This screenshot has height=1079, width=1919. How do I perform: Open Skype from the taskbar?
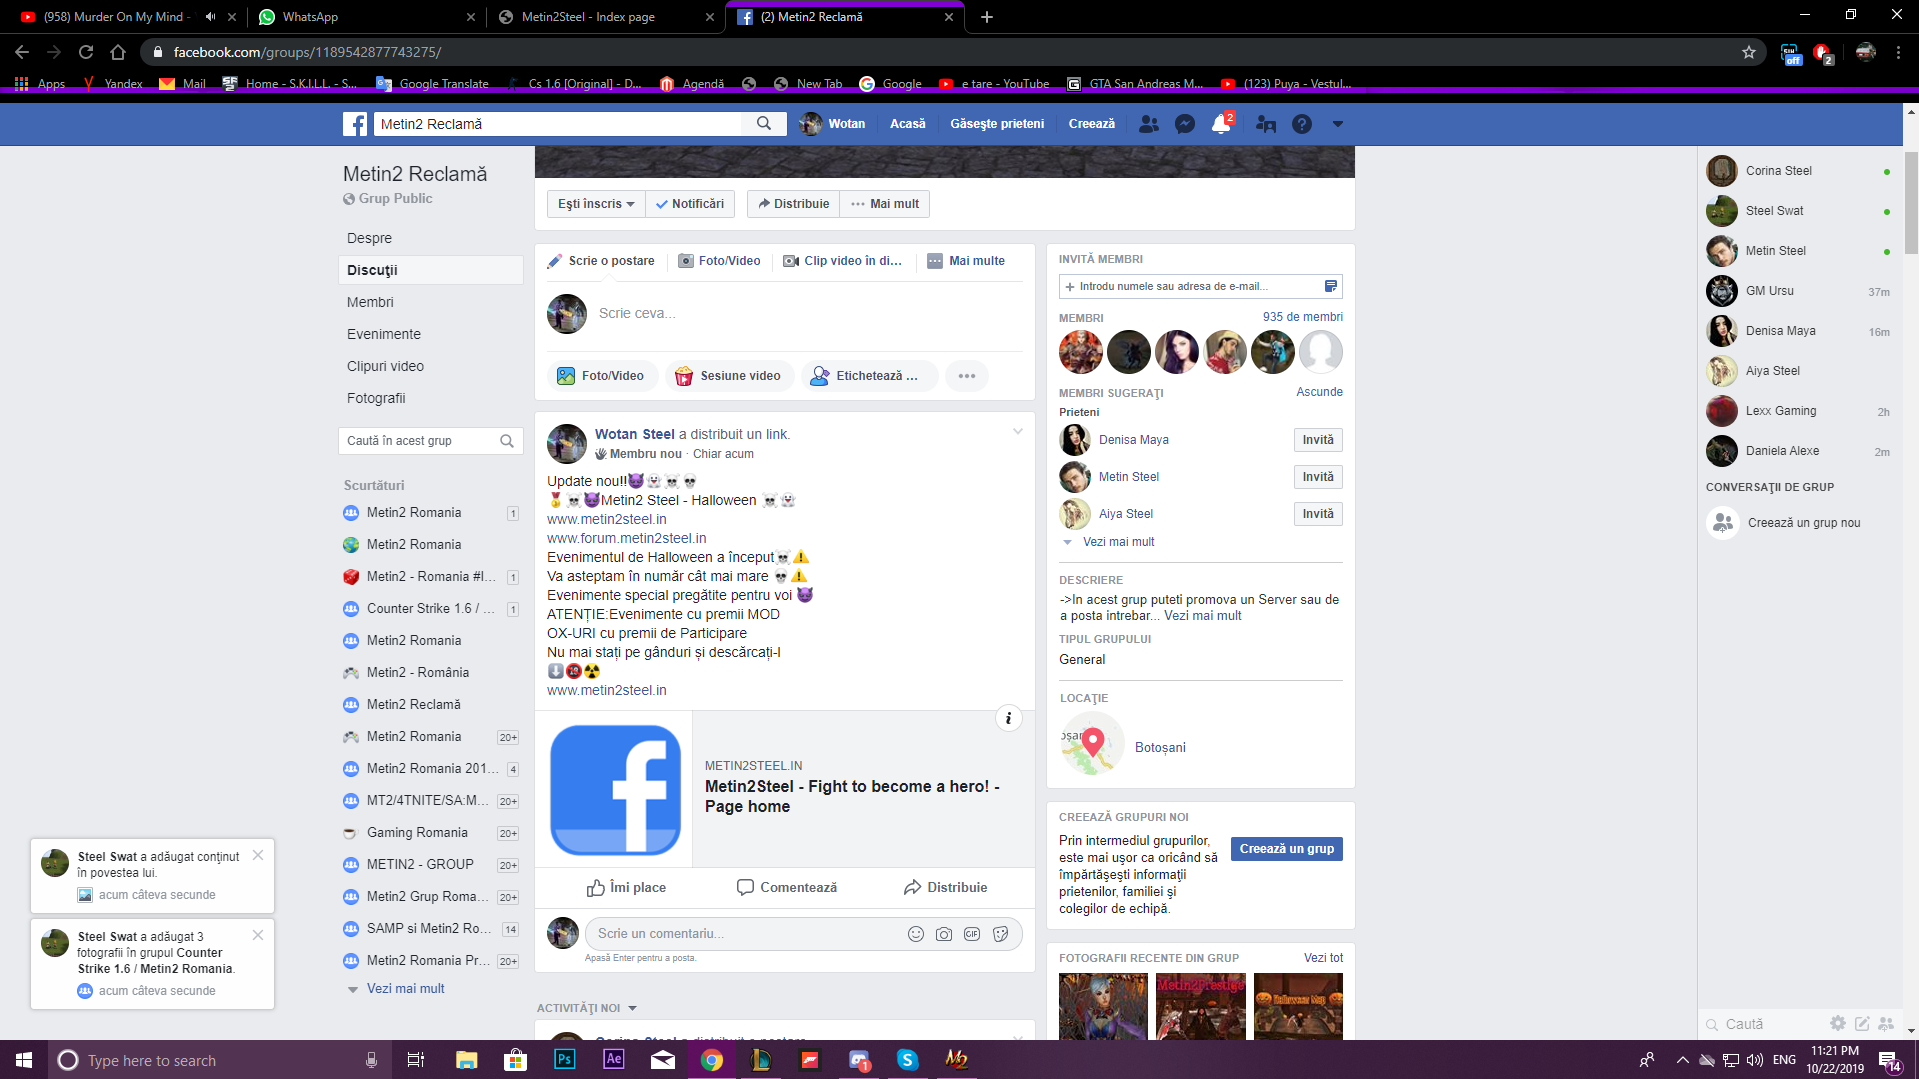908,1059
